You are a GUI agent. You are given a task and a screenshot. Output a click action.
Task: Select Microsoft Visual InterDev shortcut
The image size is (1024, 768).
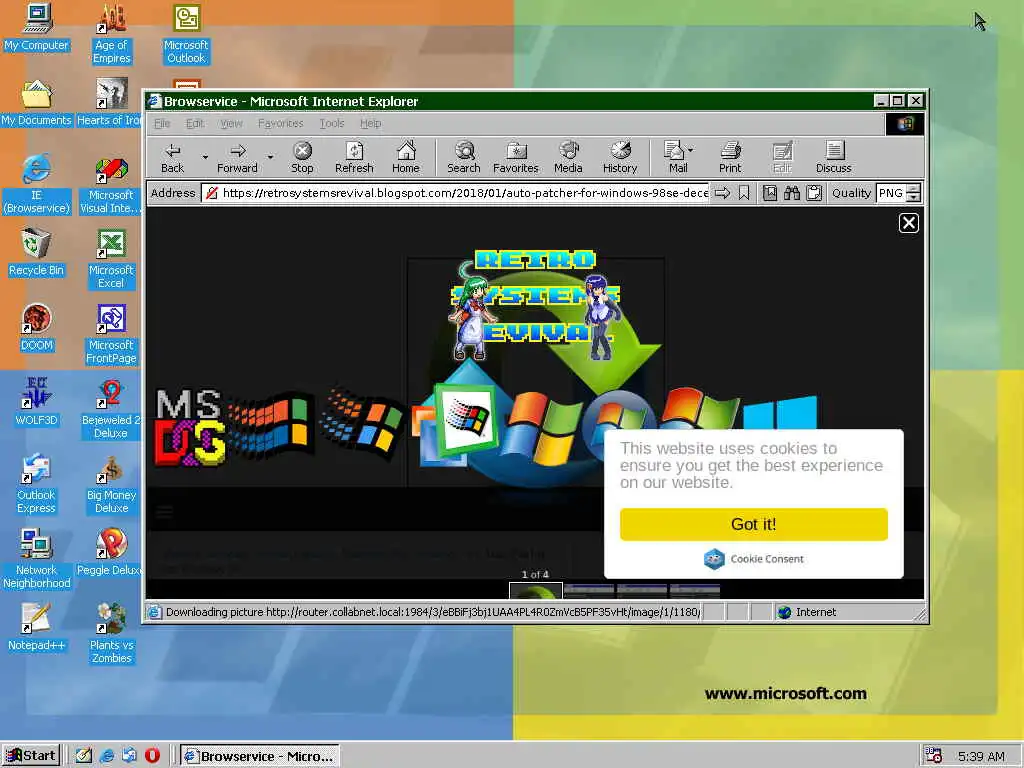(x=111, y=185)
